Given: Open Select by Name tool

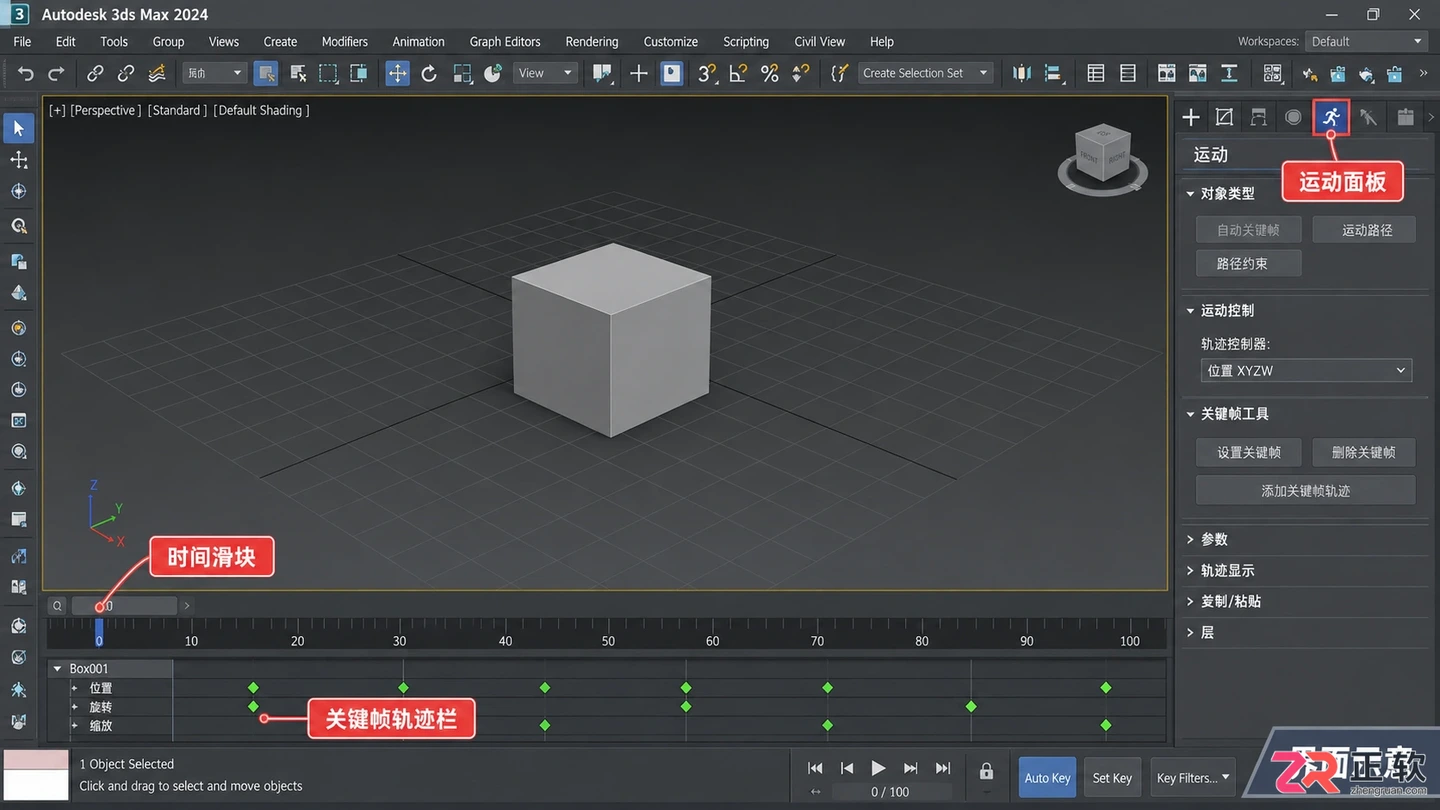Looking at the screenshot, I should pyautogui.click(x=298, y=73).
